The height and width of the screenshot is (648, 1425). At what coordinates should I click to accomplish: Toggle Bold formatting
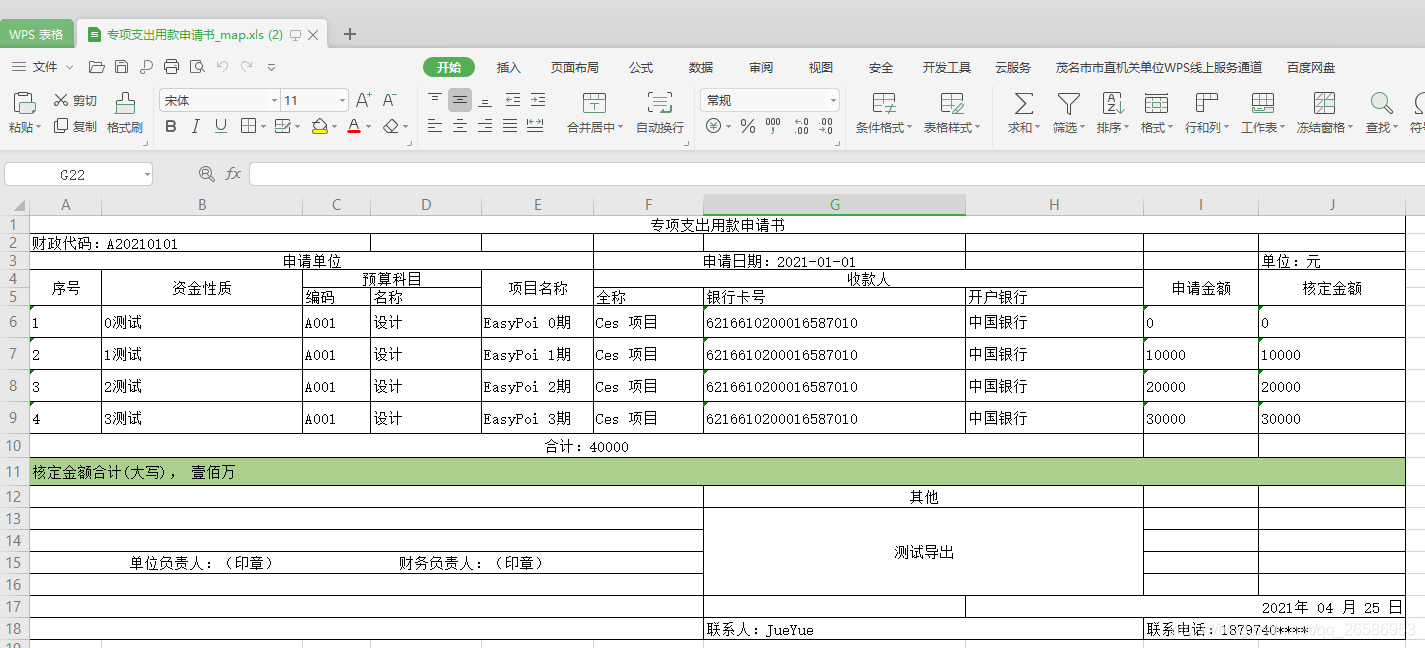(x=170, y=126)
